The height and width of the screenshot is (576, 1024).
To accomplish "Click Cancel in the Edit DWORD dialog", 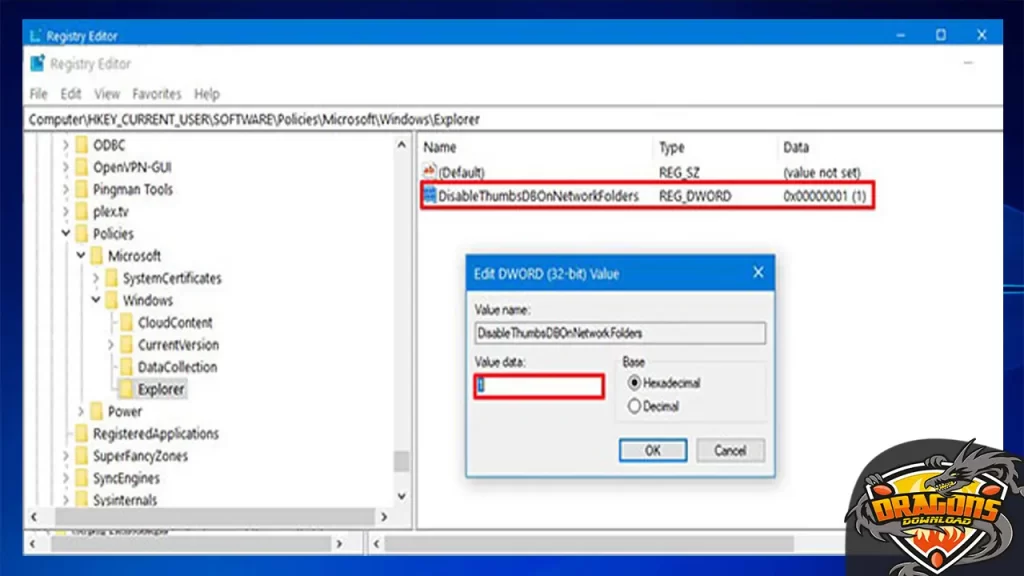I will coord(730,450).
